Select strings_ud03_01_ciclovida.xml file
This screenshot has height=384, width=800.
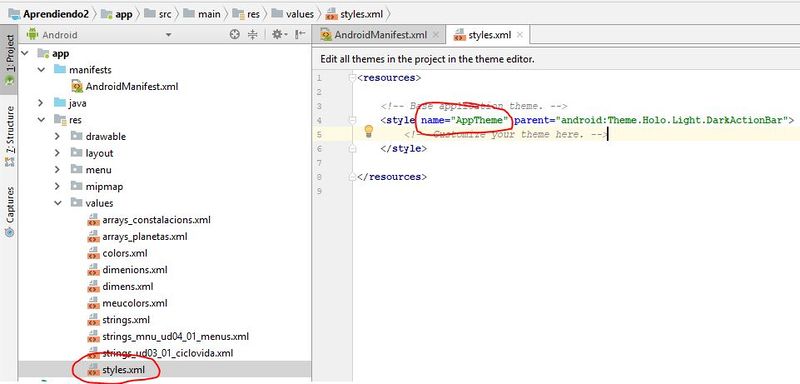point(167,353)
